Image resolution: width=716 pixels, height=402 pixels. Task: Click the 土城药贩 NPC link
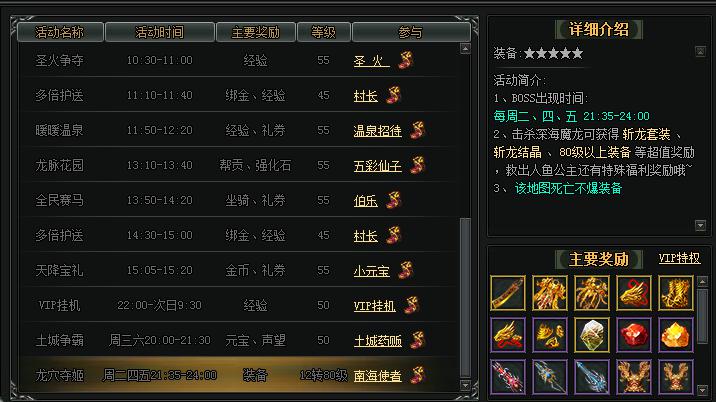tap(378, 341)
